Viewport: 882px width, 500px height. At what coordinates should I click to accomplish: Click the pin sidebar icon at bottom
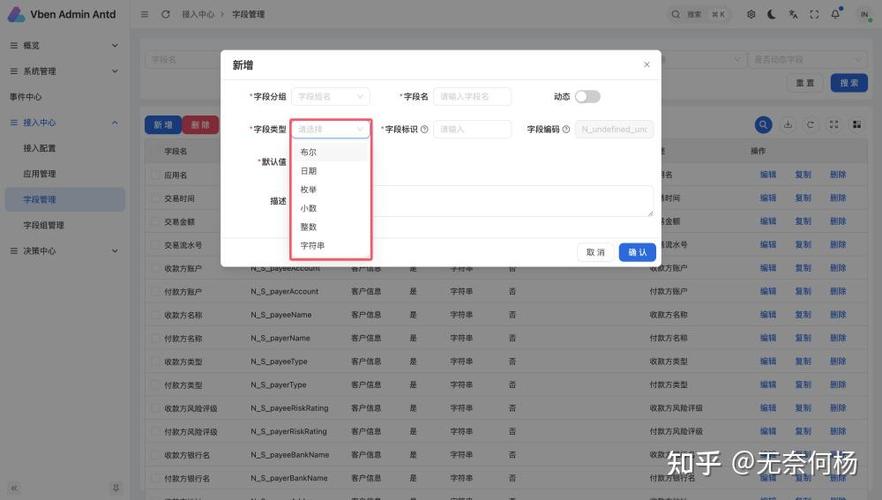point(116,488)
